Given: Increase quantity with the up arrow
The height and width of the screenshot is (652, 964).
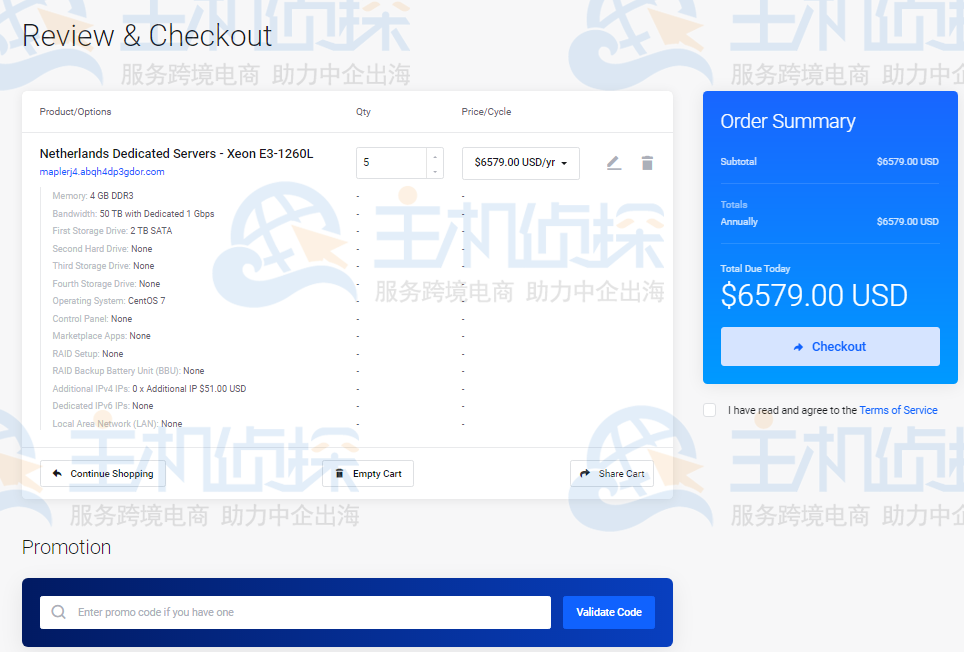Looking at the screenshot, I should 434,156.
